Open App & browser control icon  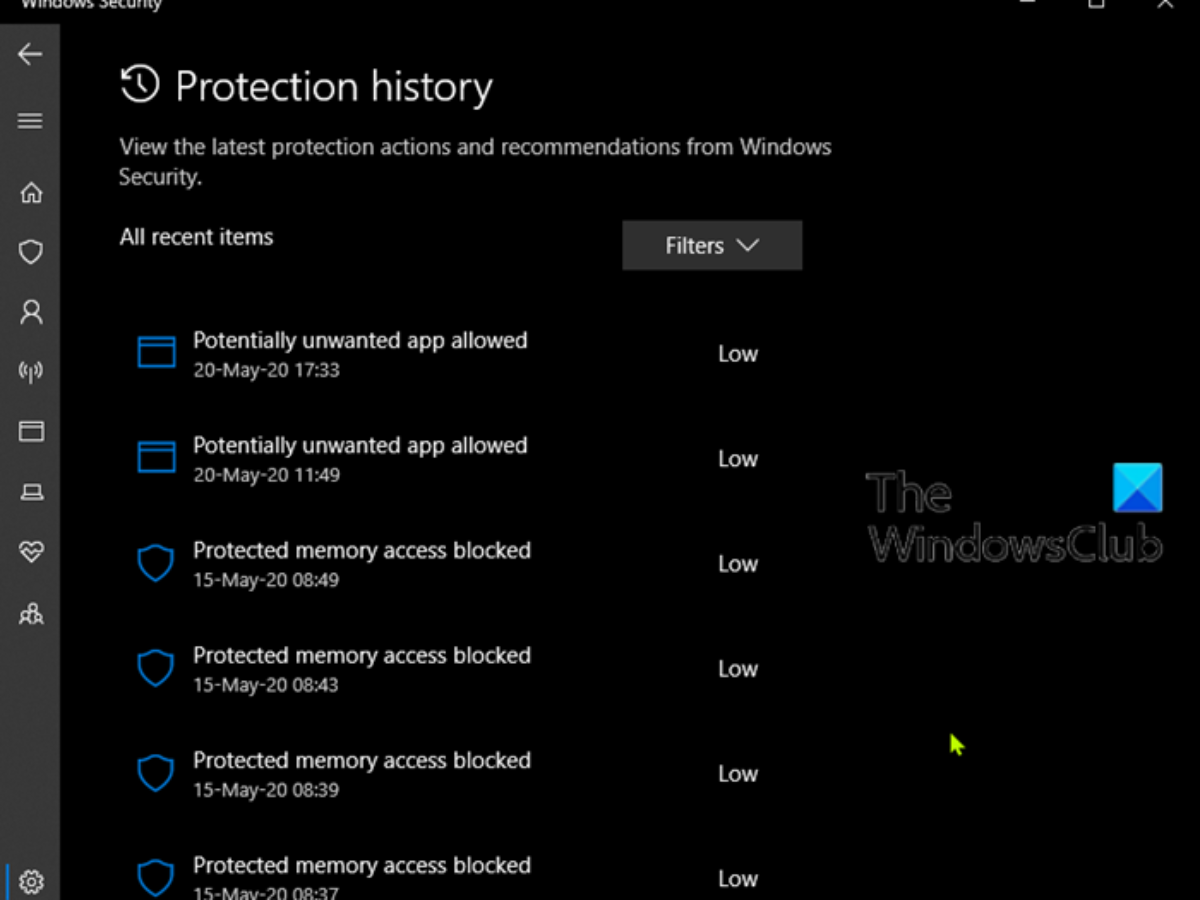(x=31, y=431)
